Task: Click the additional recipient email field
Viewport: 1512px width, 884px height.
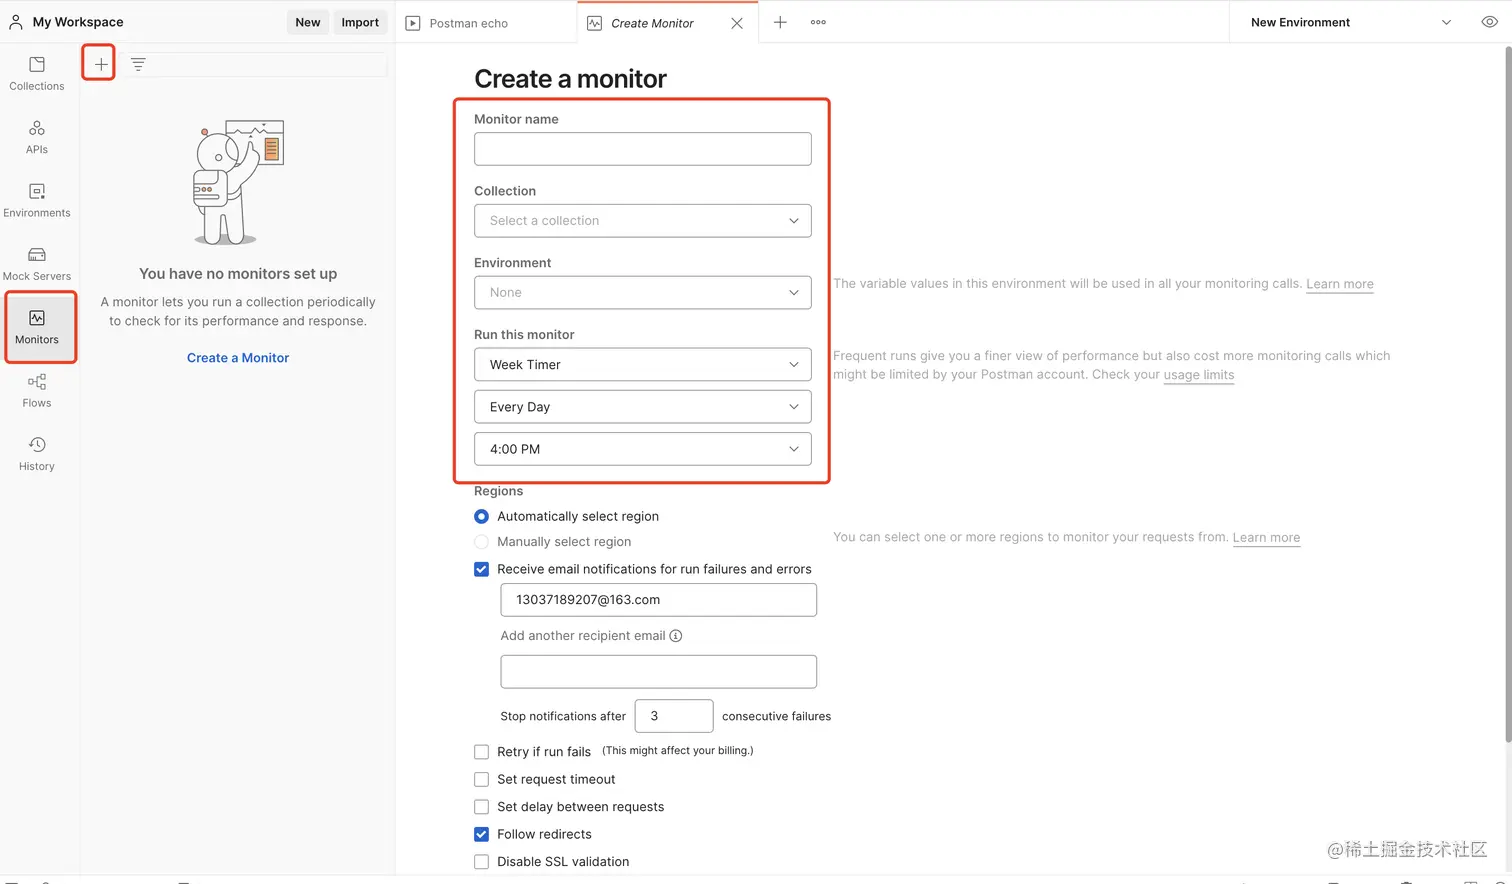Action: (x=659, y=672)
